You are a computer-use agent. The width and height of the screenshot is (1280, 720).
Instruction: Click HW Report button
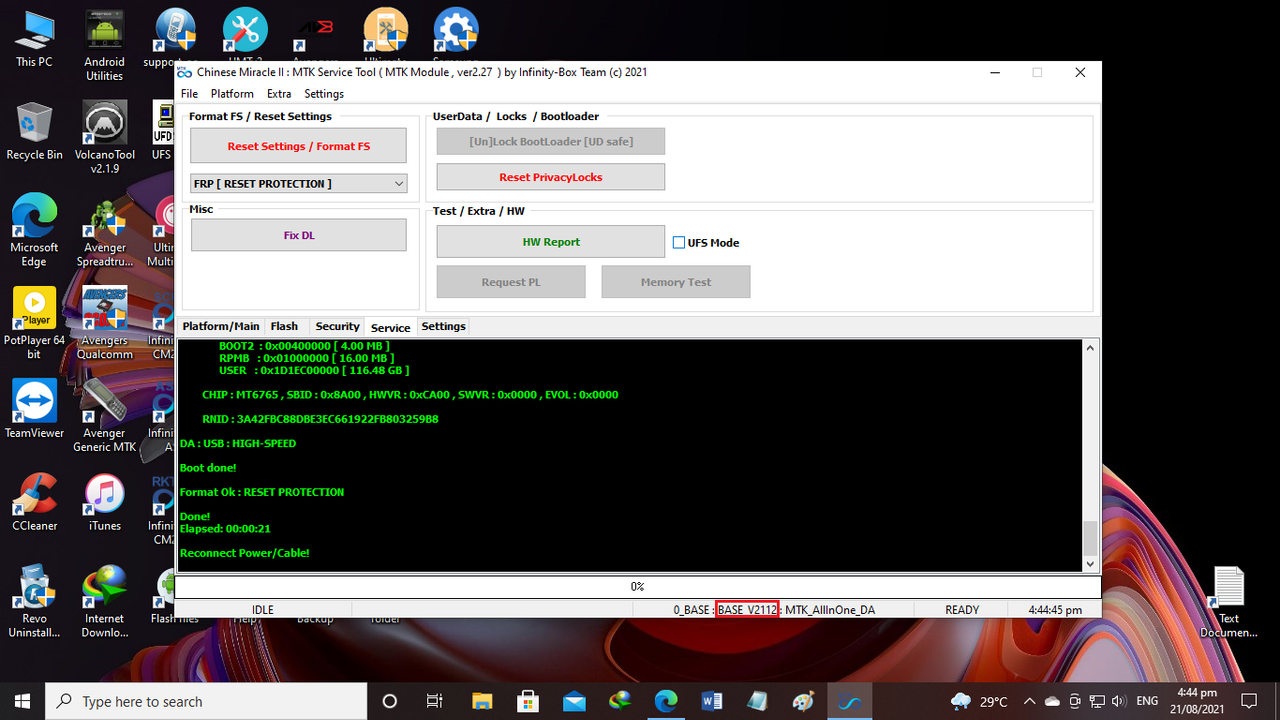click(550, 242)
